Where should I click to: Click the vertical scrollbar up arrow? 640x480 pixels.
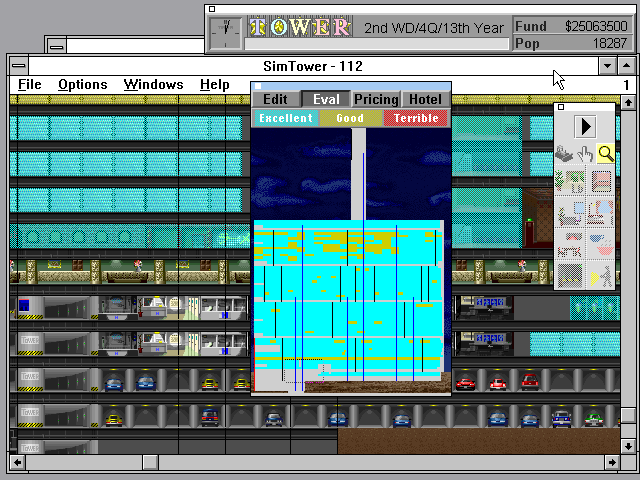(x=628, y=102)
